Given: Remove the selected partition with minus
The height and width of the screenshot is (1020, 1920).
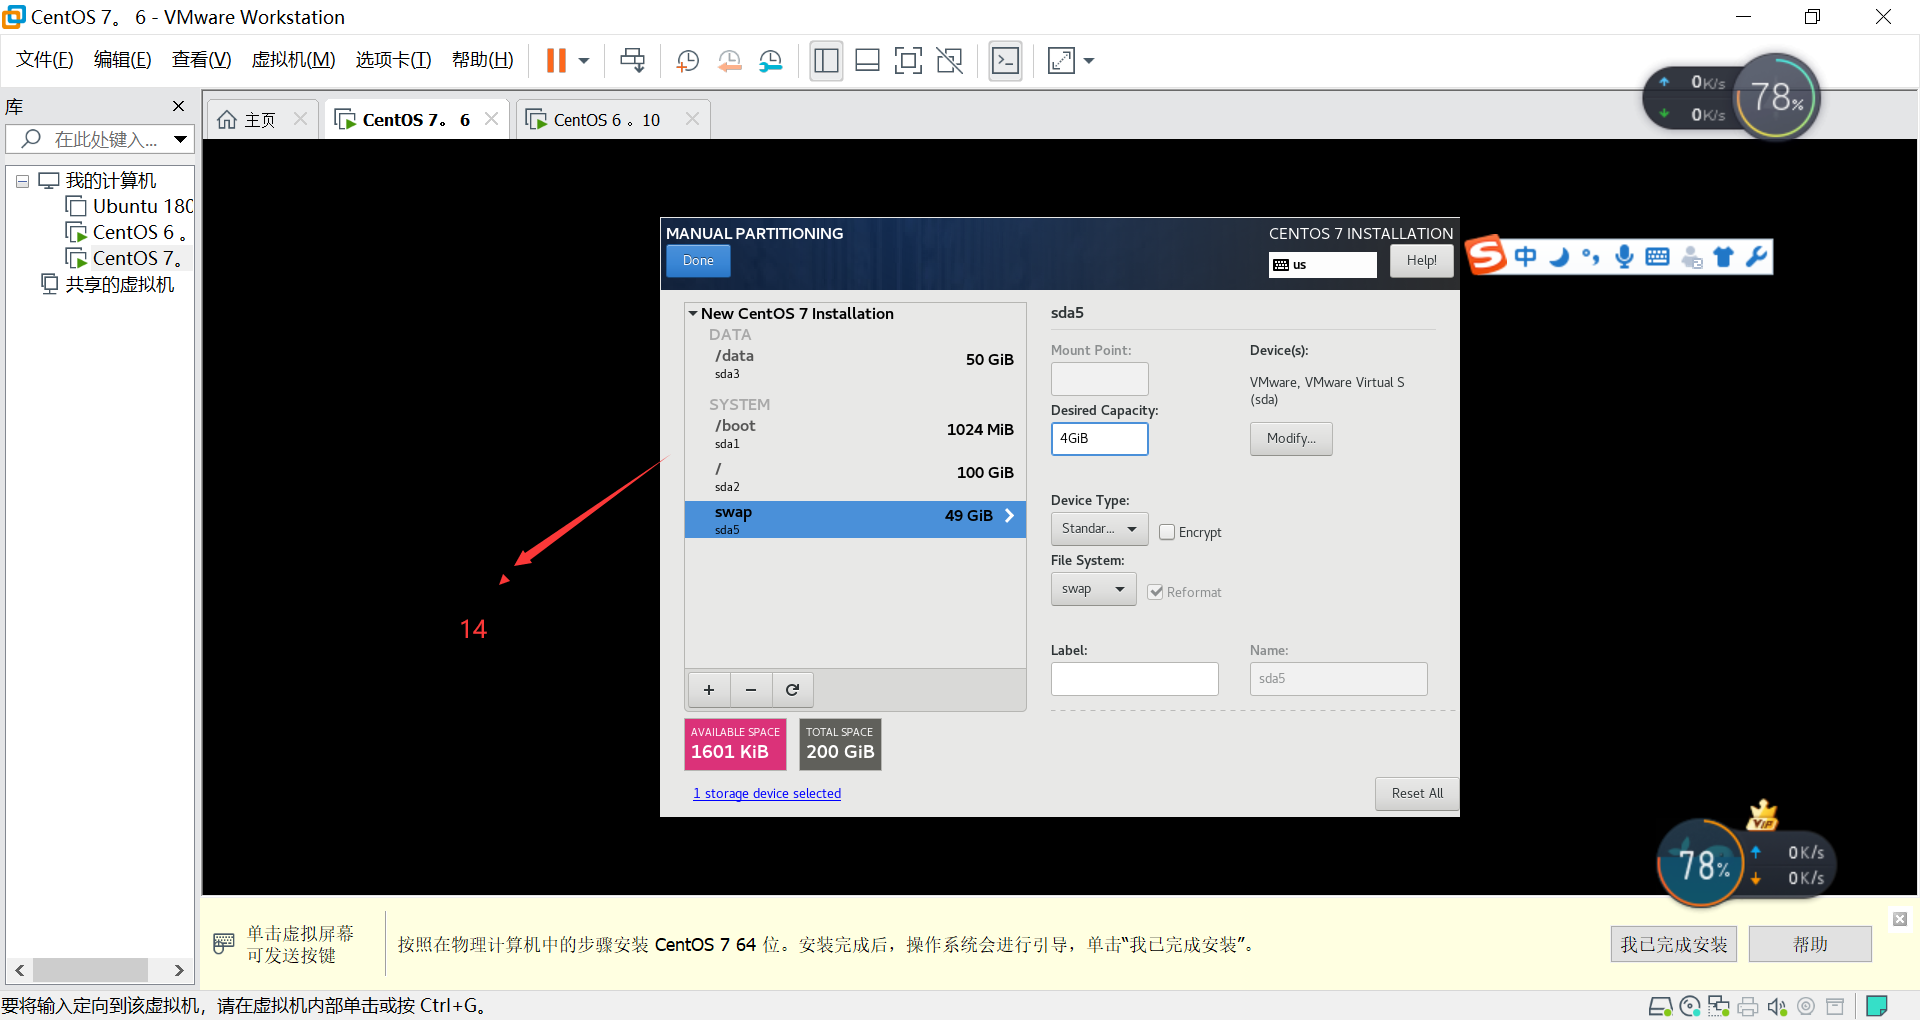Looking at the screenshot, I should 751,690.
